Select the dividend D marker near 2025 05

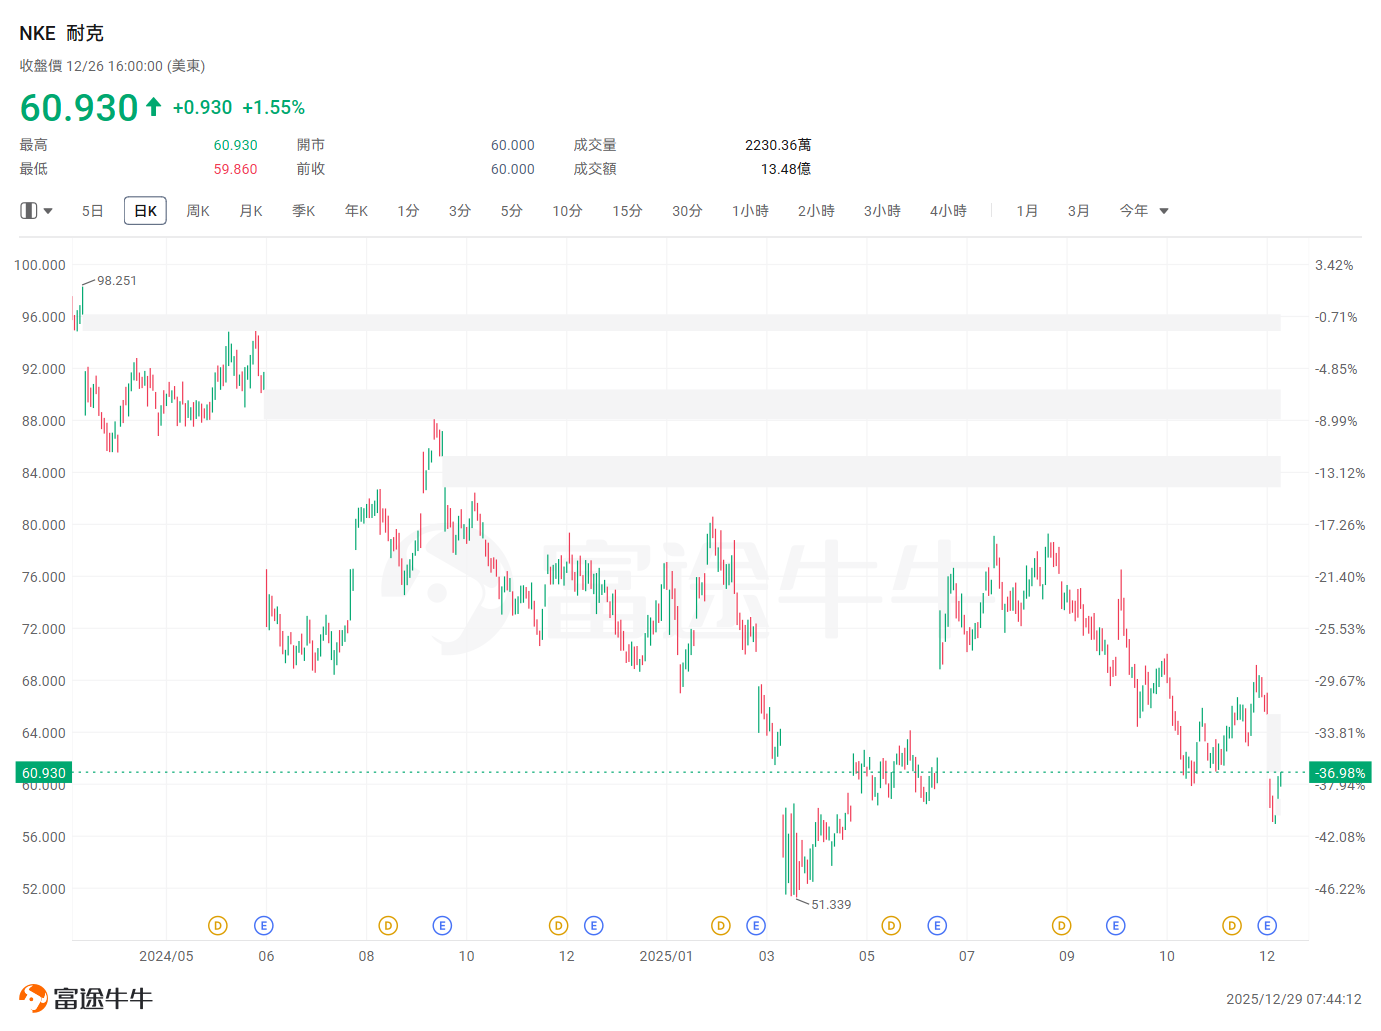click(x=891, y=926)
